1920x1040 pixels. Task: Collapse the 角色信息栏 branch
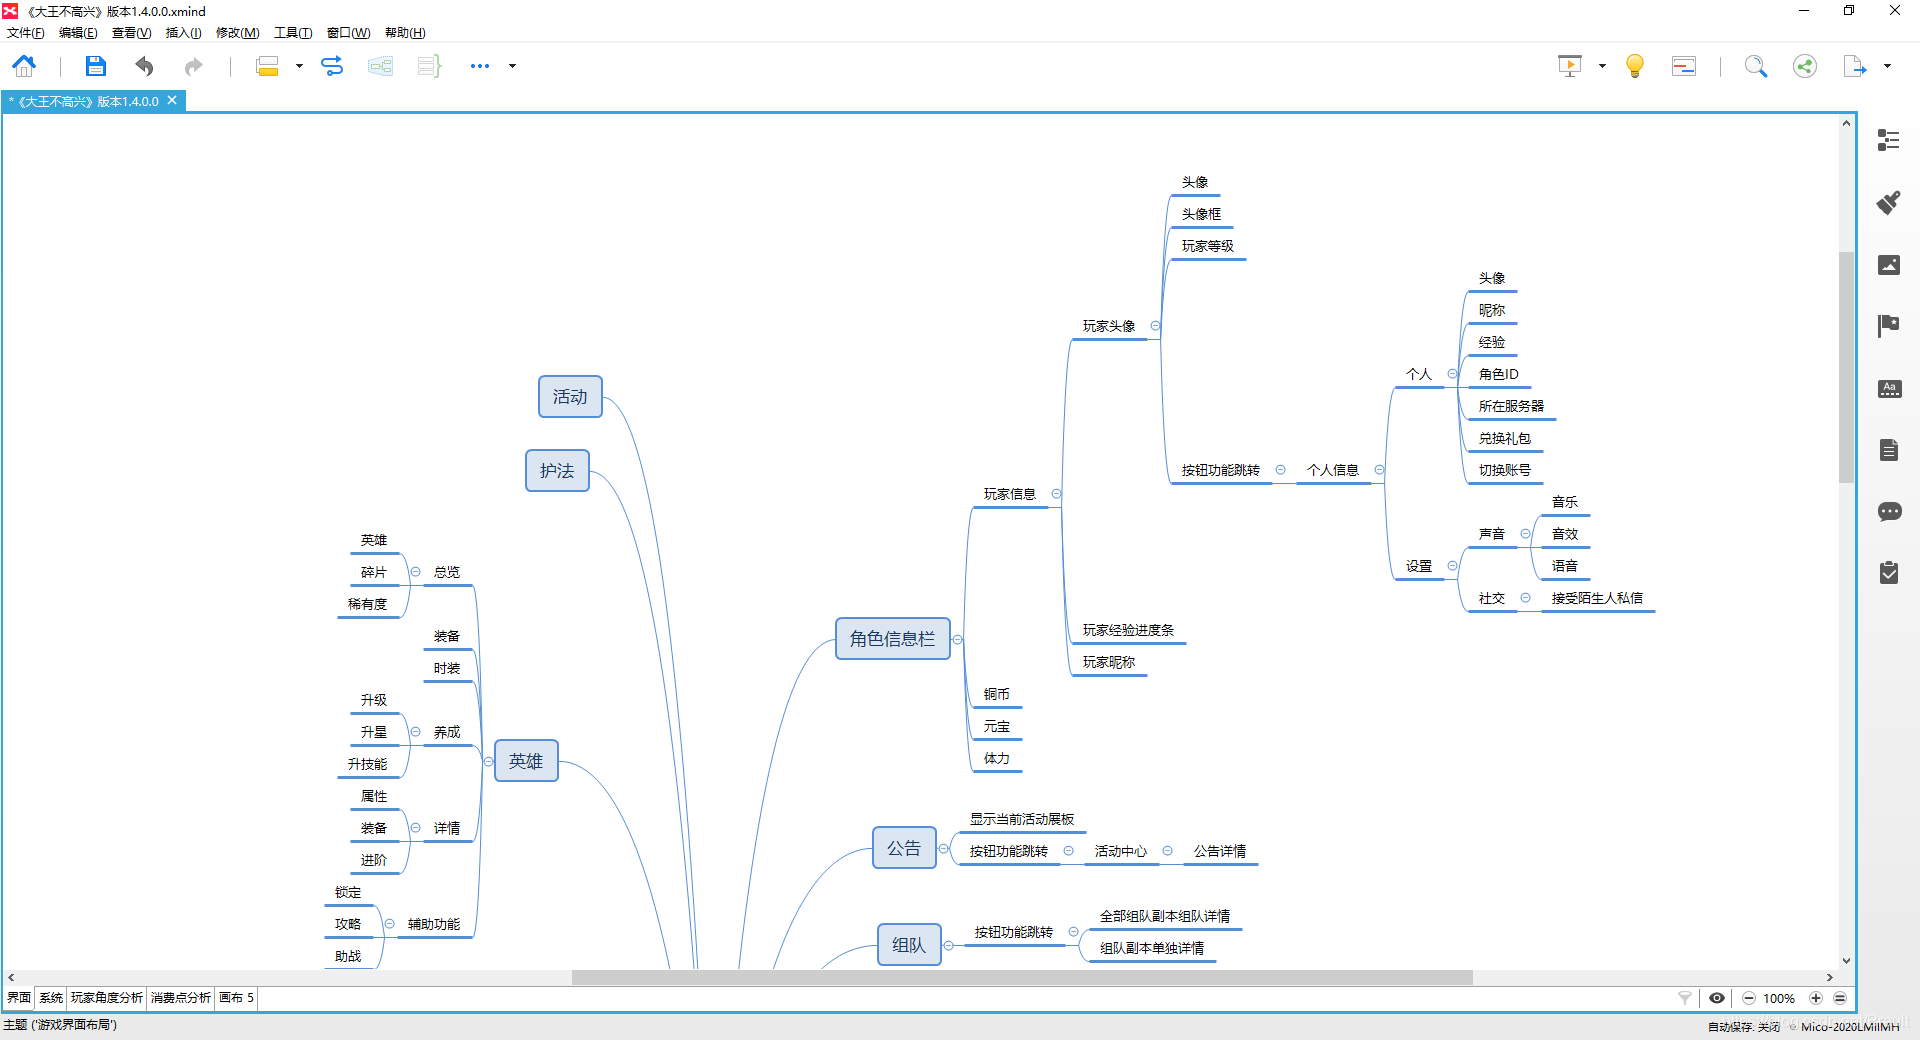click(x=957, y=639)
